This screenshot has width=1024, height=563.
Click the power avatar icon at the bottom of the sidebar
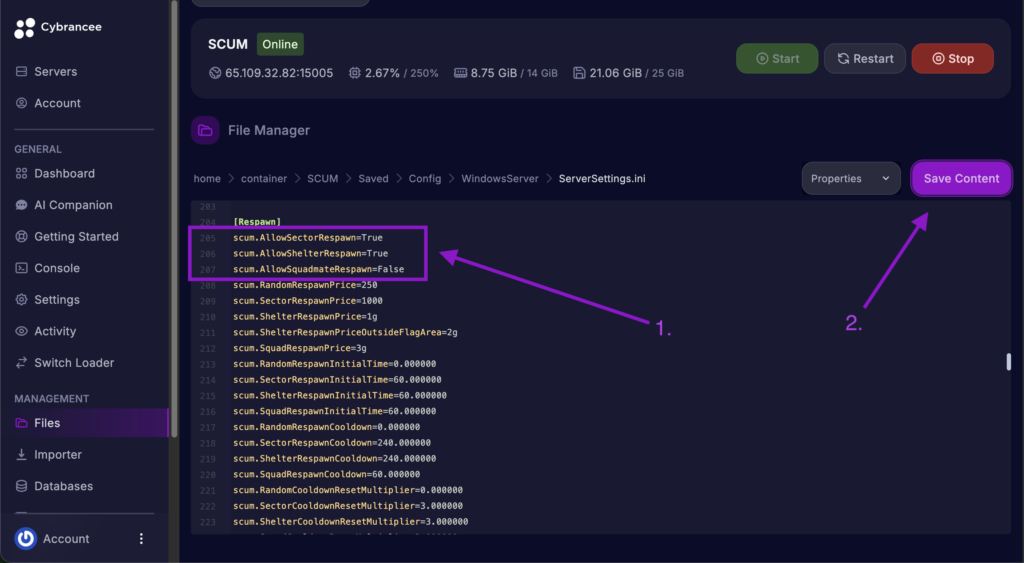point(25,539)
